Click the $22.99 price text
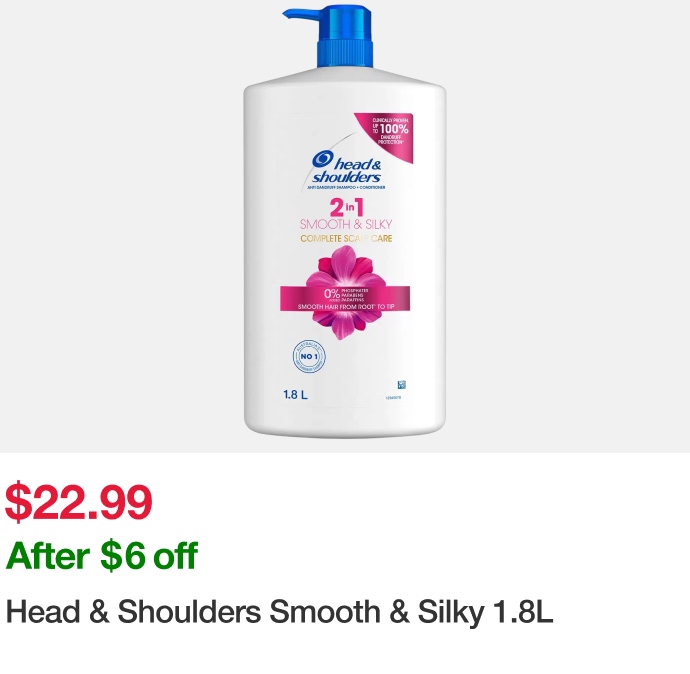Image resolution: width=690 pixels, height=674 pixels. pyautogui.click(x=79, y=502)
